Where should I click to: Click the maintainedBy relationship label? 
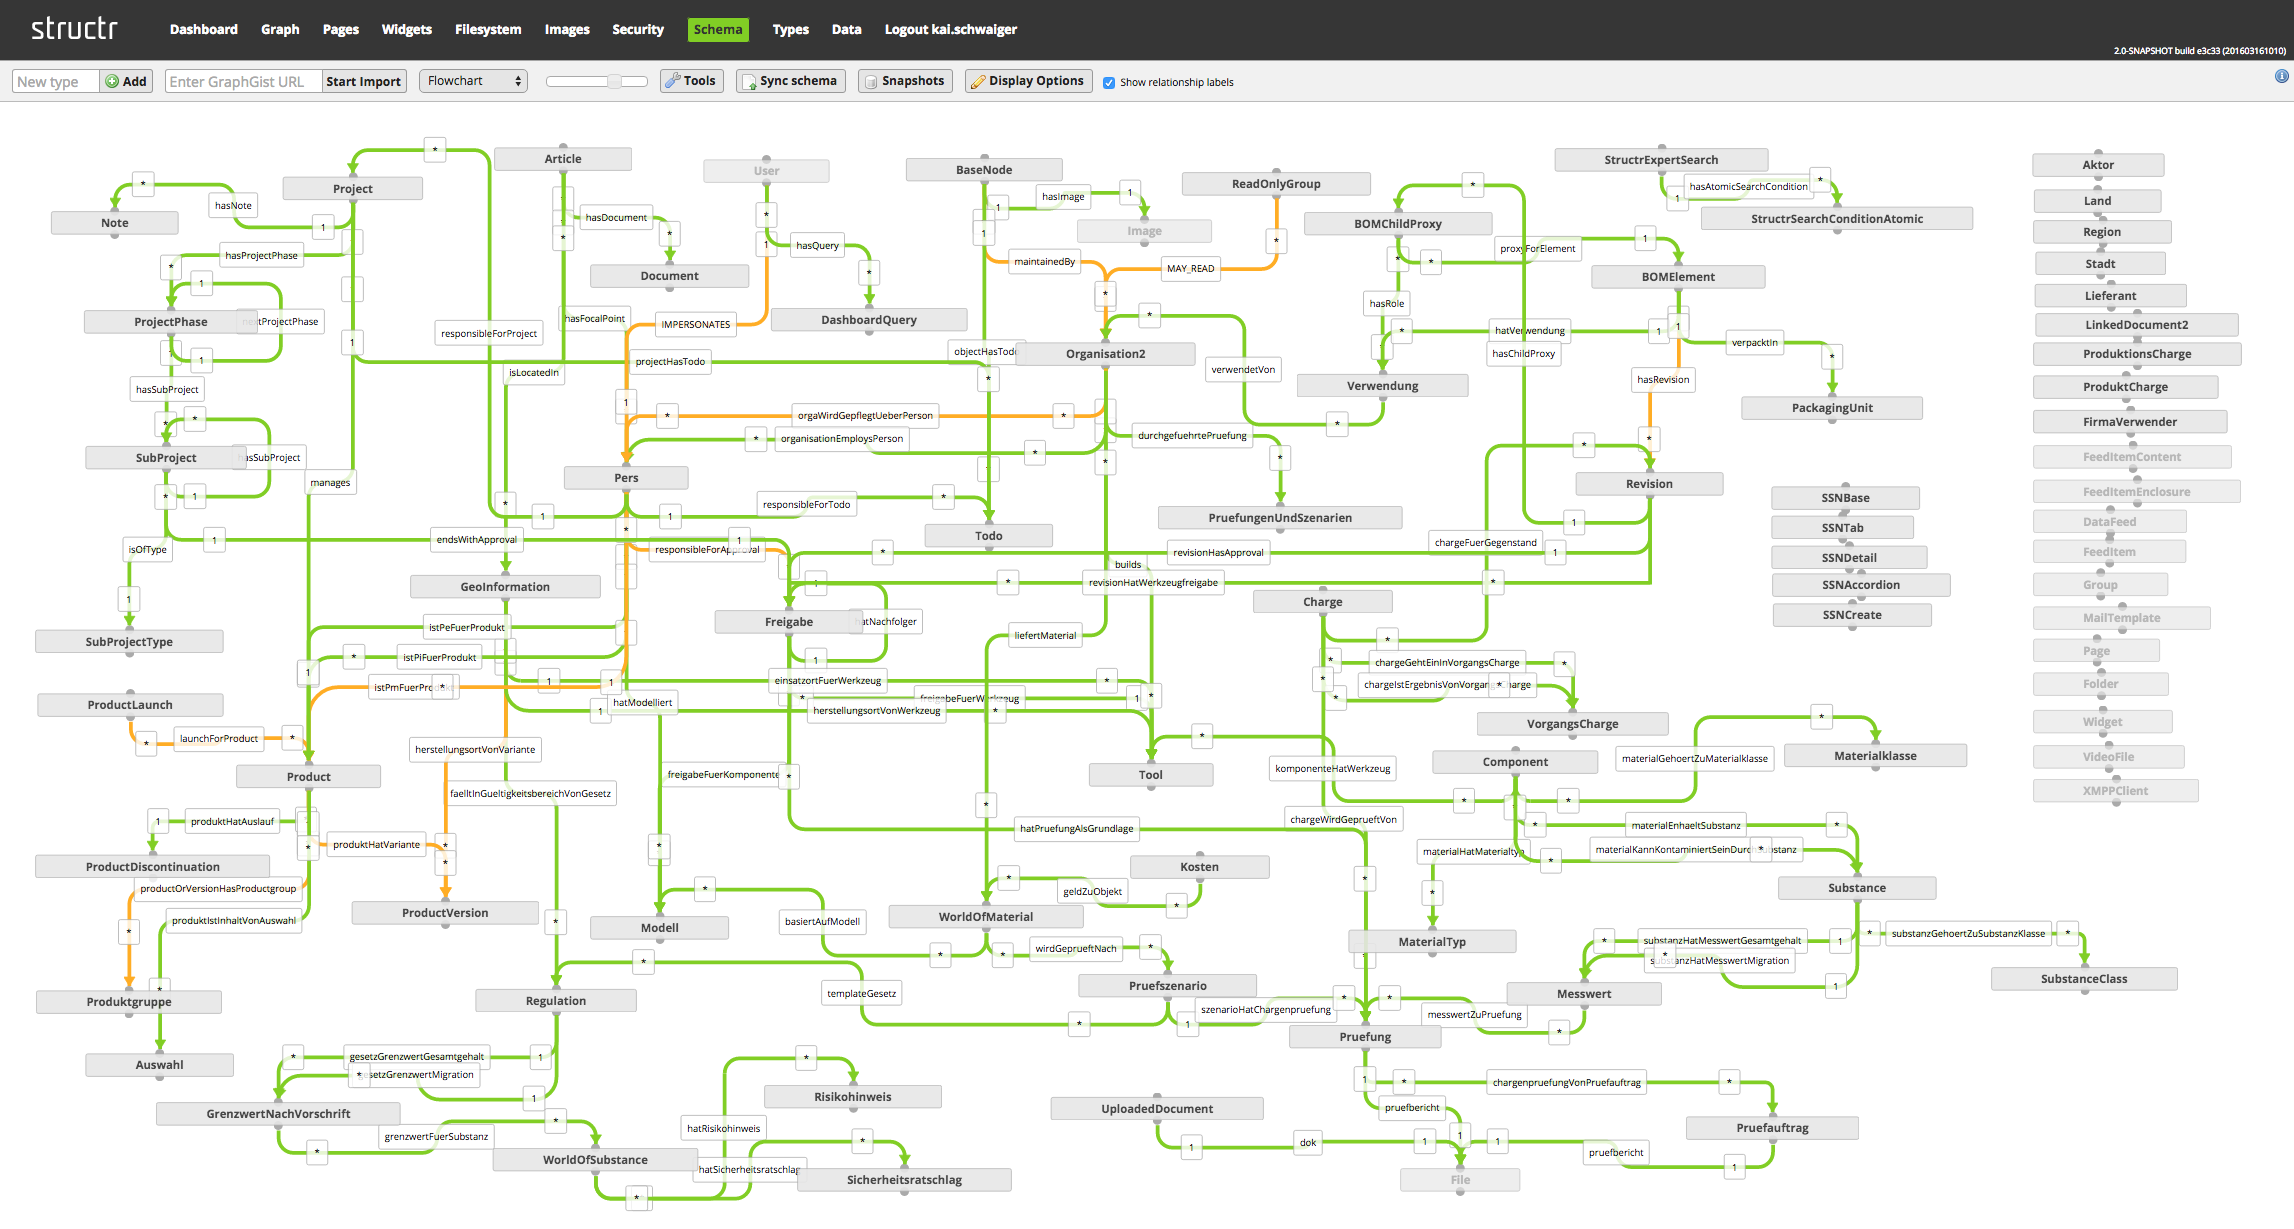1044,261
